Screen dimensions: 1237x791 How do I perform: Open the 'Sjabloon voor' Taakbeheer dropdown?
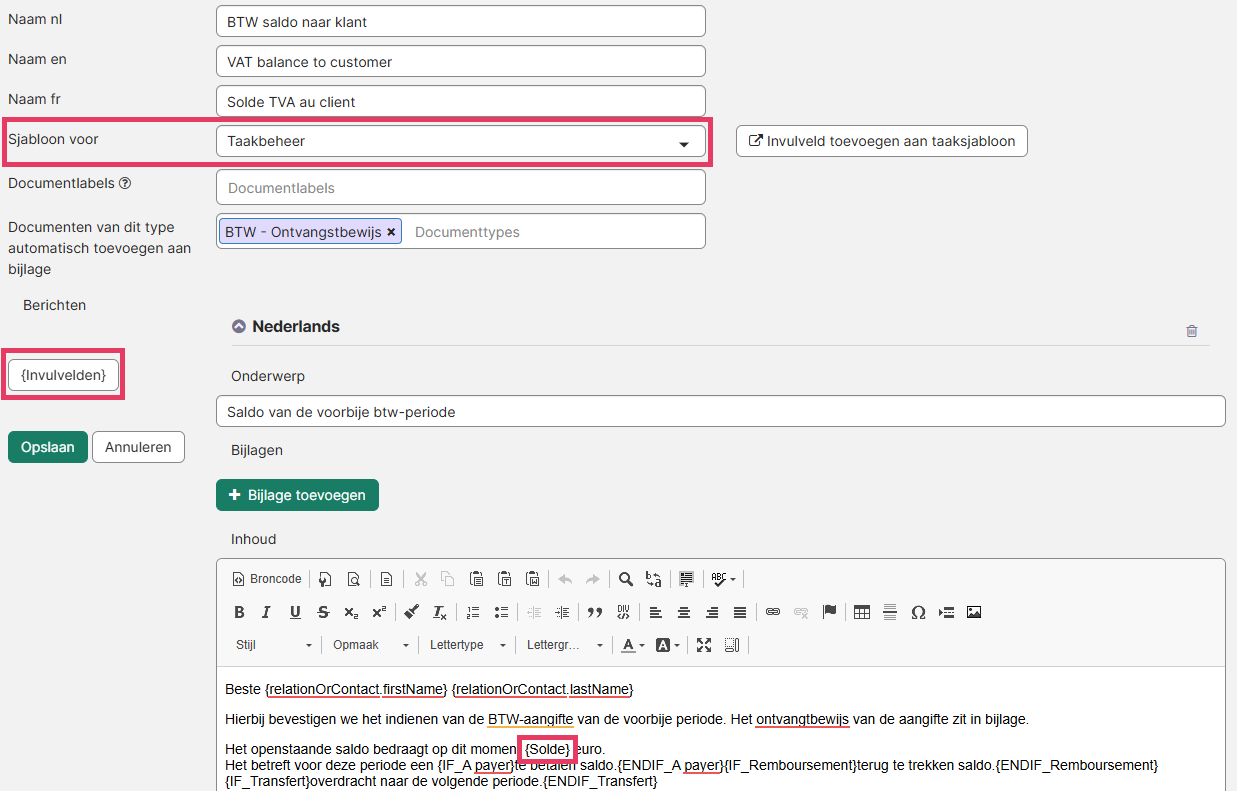461,142
